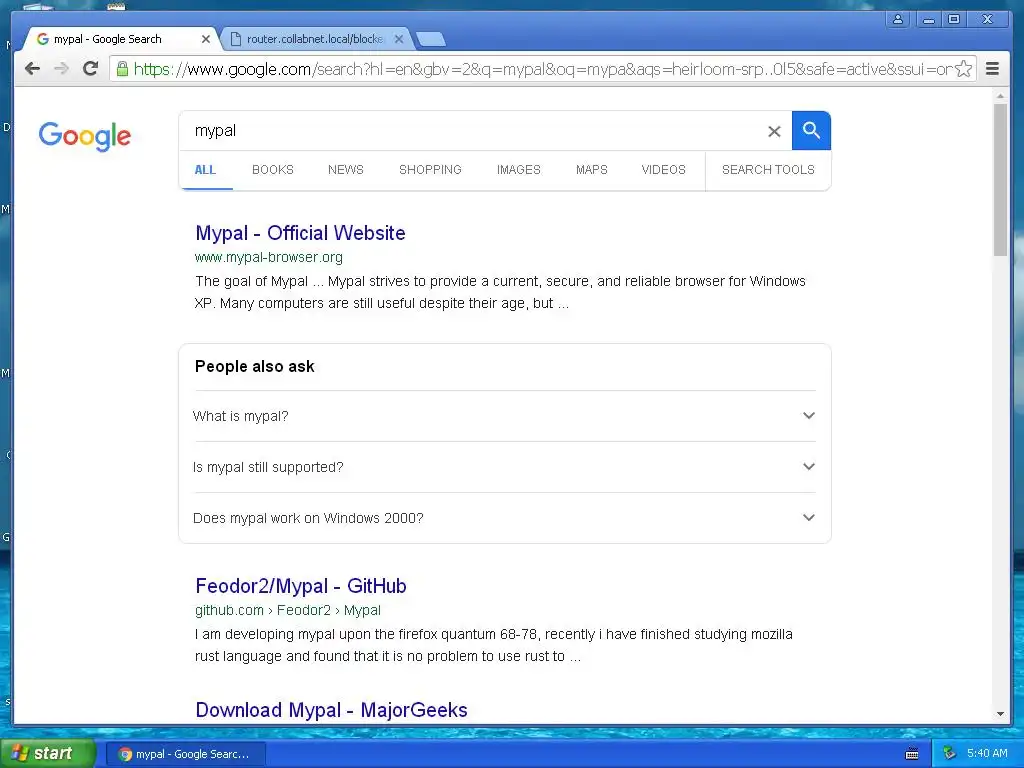
Task: Open Download Mypal - MajorGeeks result
Action: pos(332,710)
